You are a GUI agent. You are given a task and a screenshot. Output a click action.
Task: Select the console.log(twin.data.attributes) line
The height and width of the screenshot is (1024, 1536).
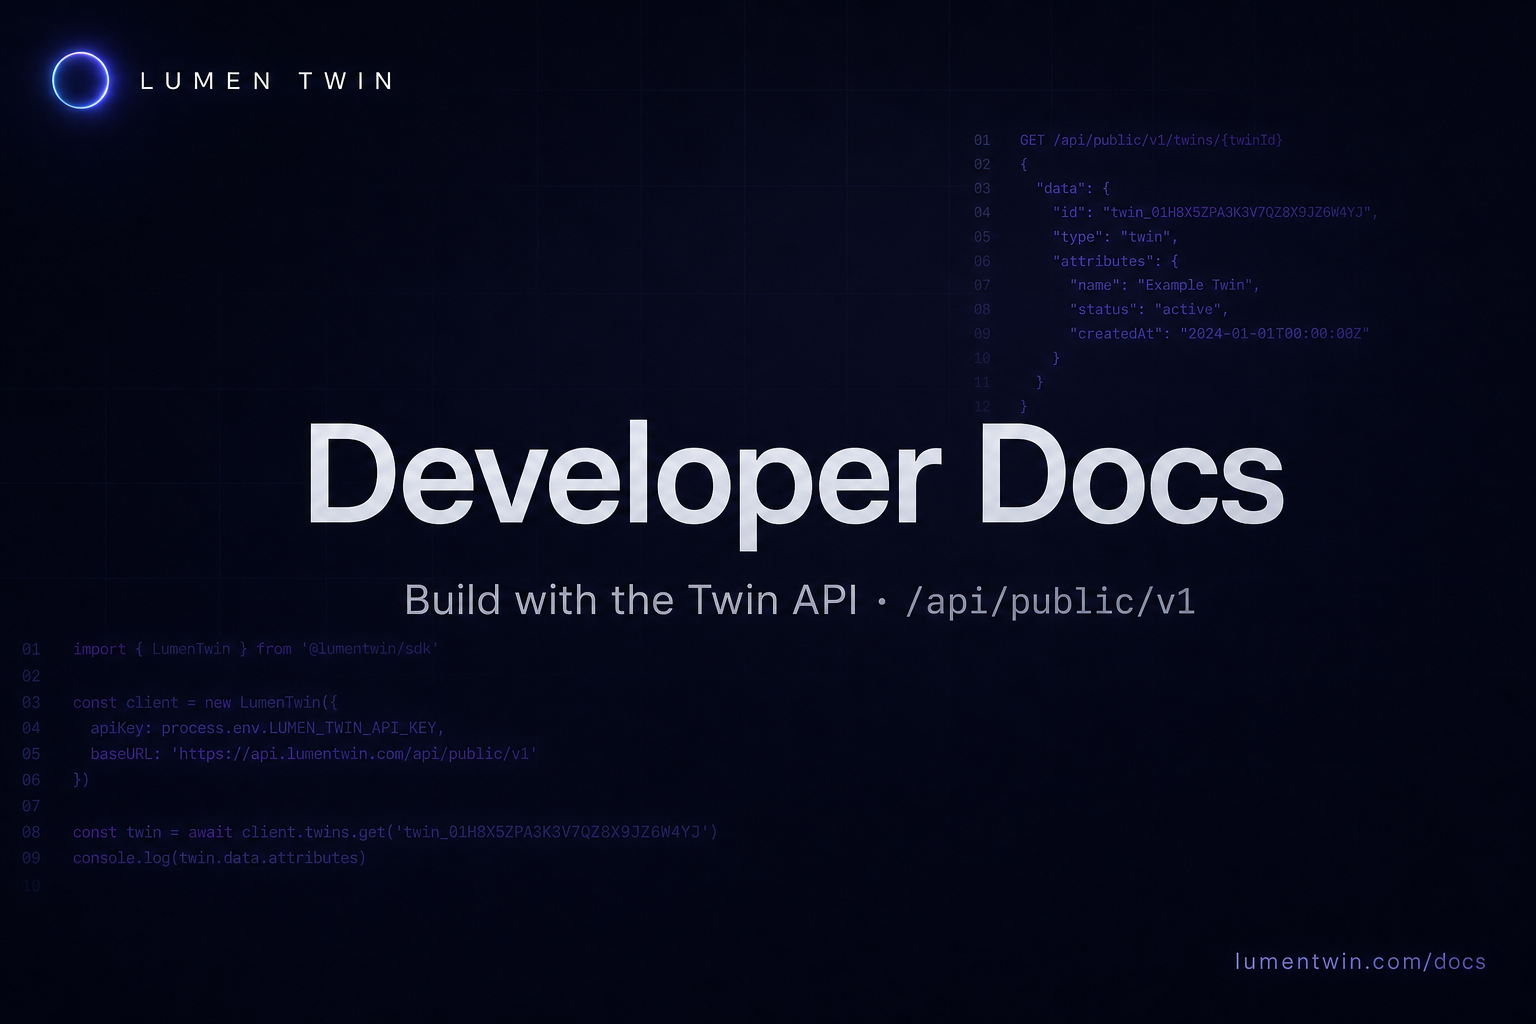219,858
